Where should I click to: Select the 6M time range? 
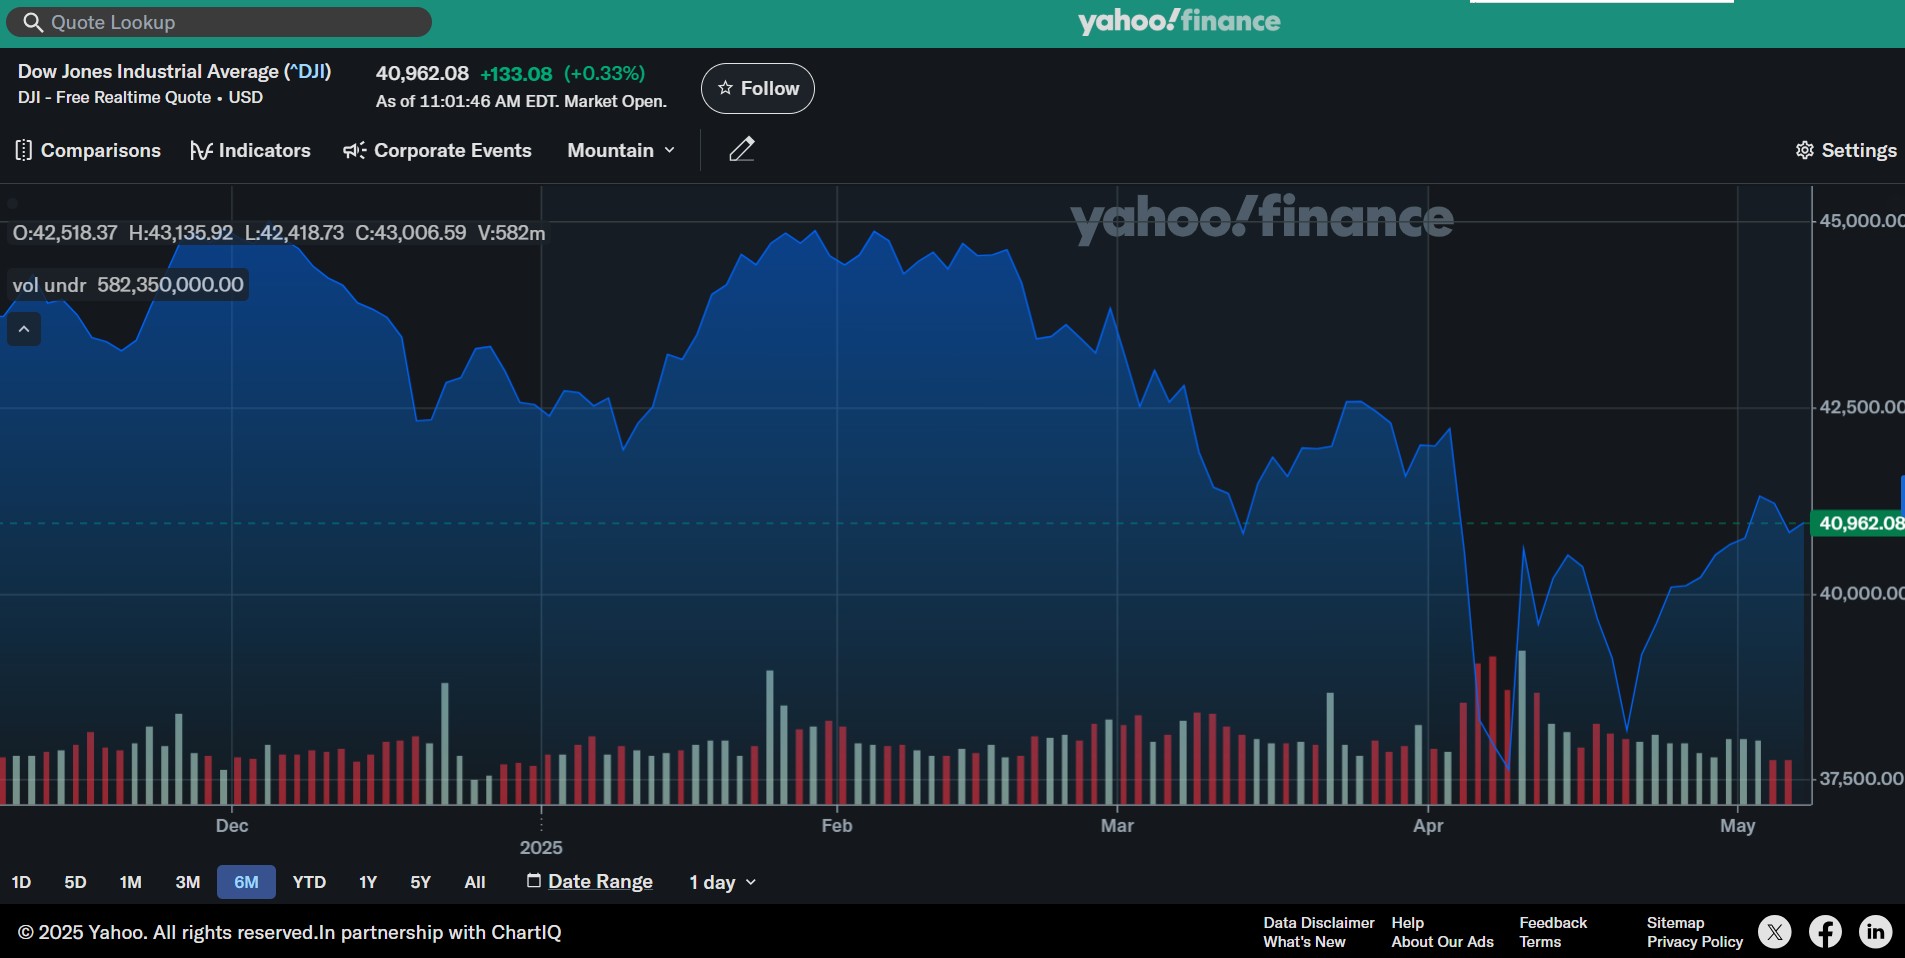point(246,882)
